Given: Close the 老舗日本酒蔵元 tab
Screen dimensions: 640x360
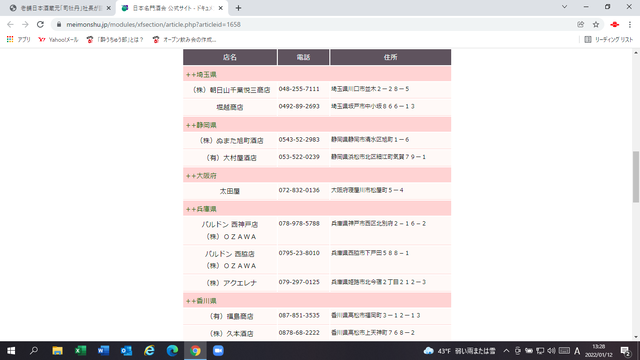Looking at the screenshot, I should pos(109,8).
